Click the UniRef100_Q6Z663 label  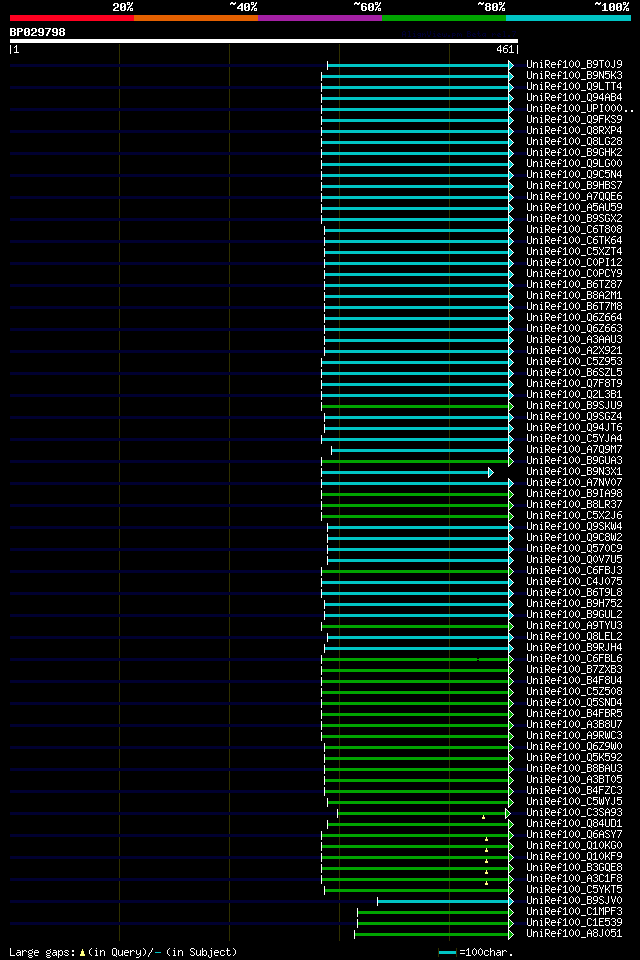(x=574, y=329)
